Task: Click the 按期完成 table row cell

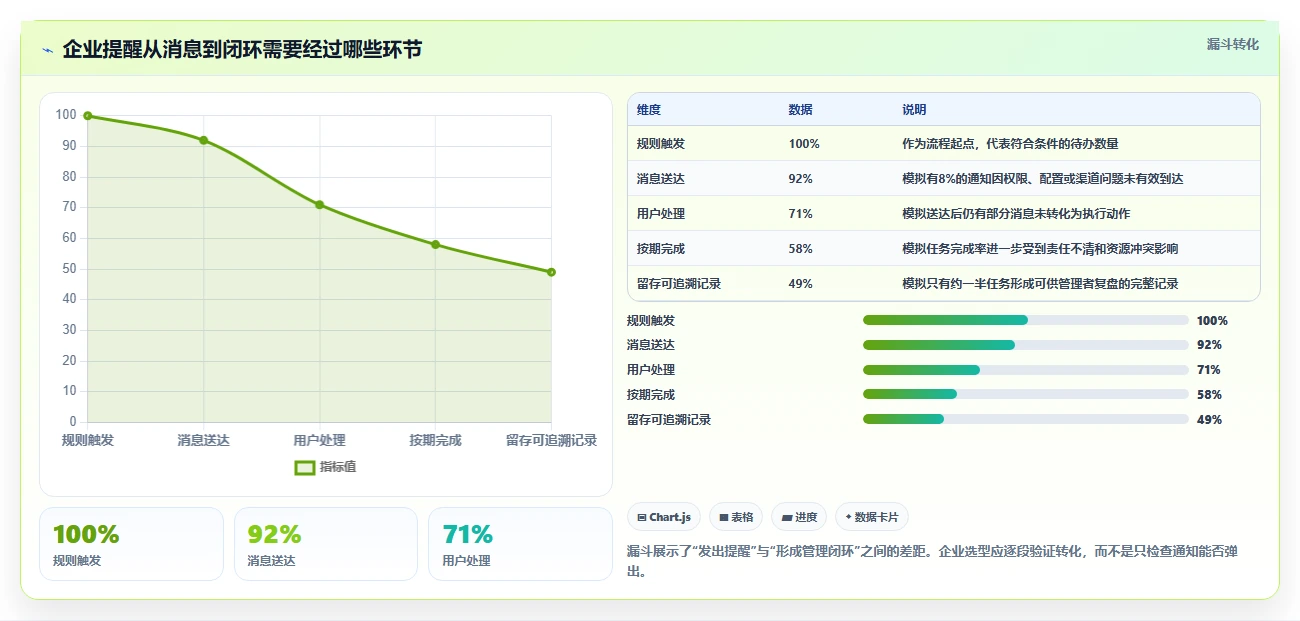Action: tap(661, 249)
